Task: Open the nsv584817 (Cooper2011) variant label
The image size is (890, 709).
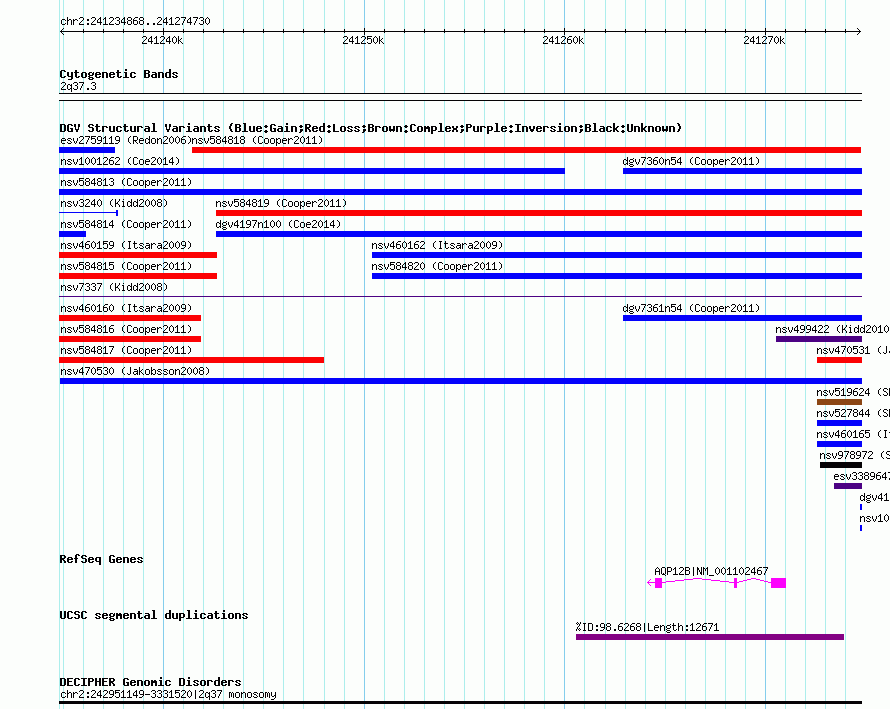Action: 126,350
